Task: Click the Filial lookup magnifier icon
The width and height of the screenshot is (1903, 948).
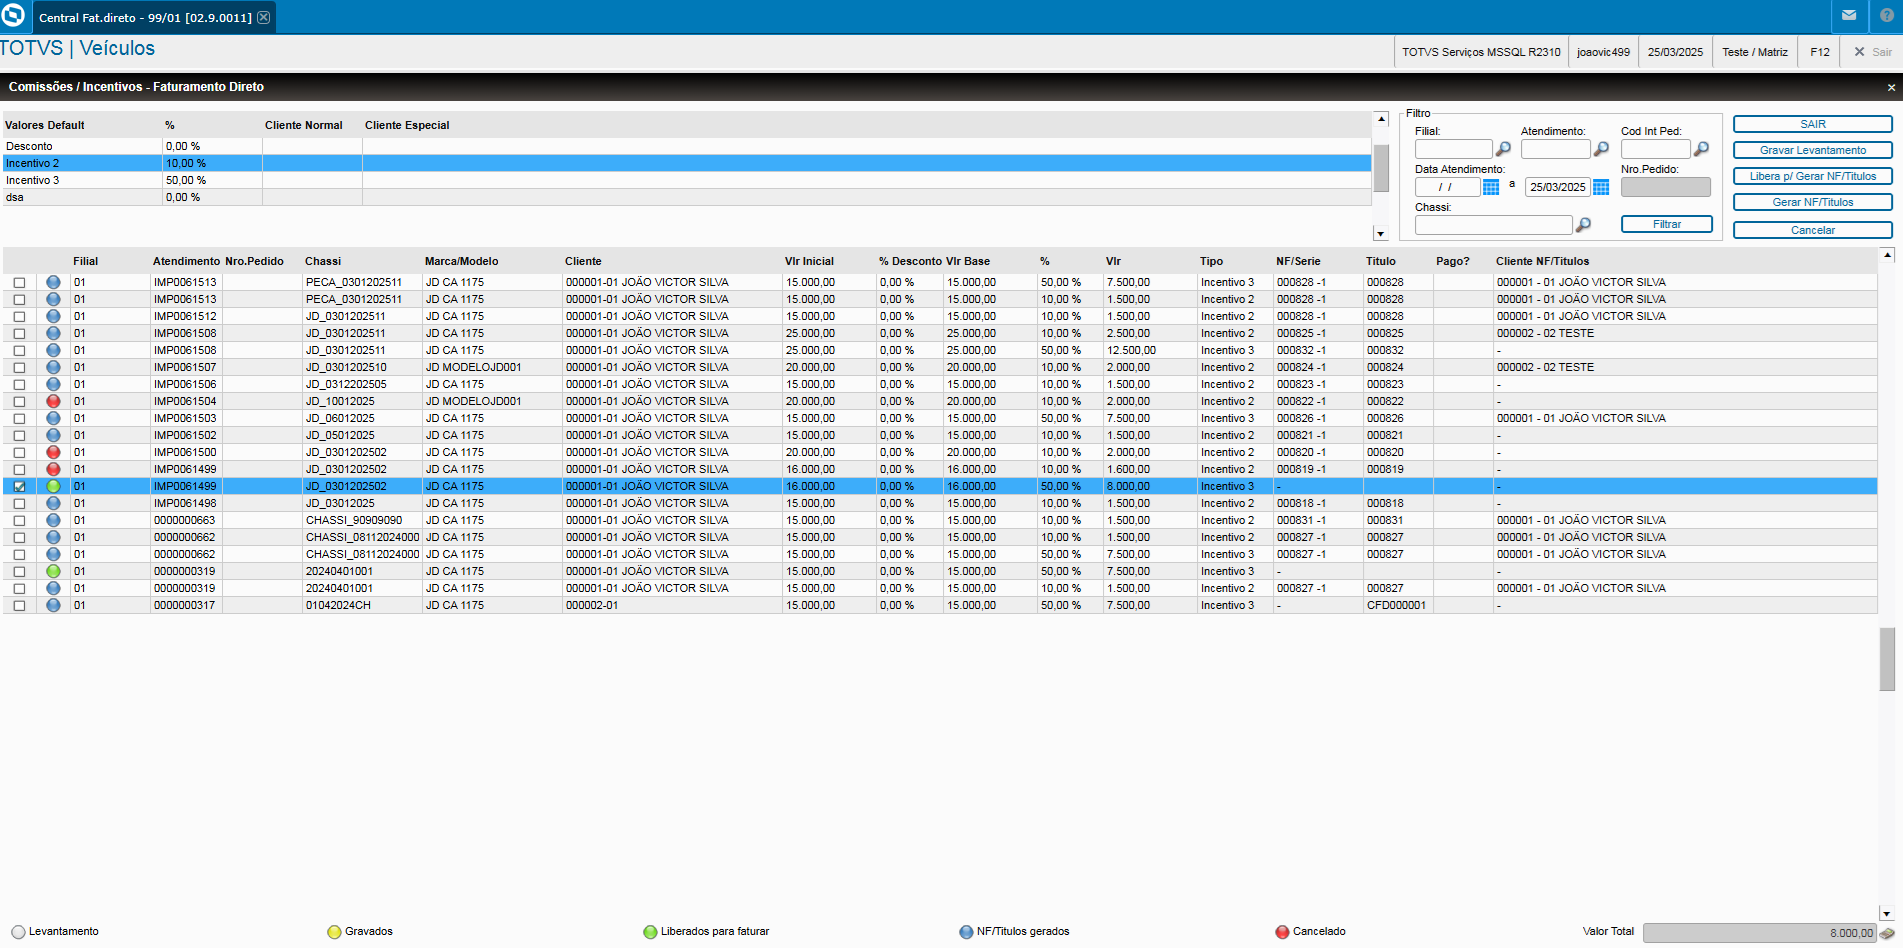Action: tap(1503, 149)
